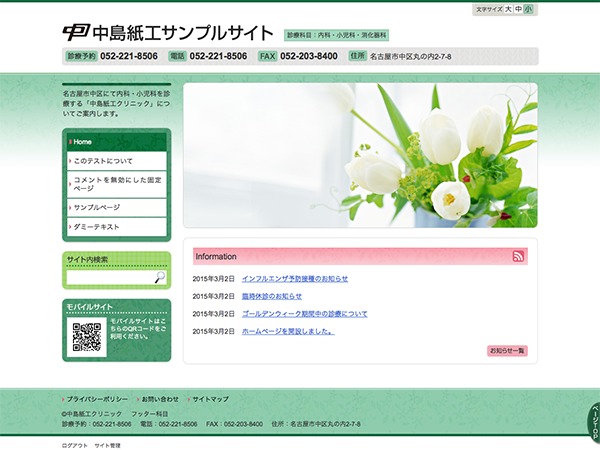Click the 診療科目：内科・小児科・消化器科 label
The width and height of the screenshot is (600, 450).
(336, 35)
